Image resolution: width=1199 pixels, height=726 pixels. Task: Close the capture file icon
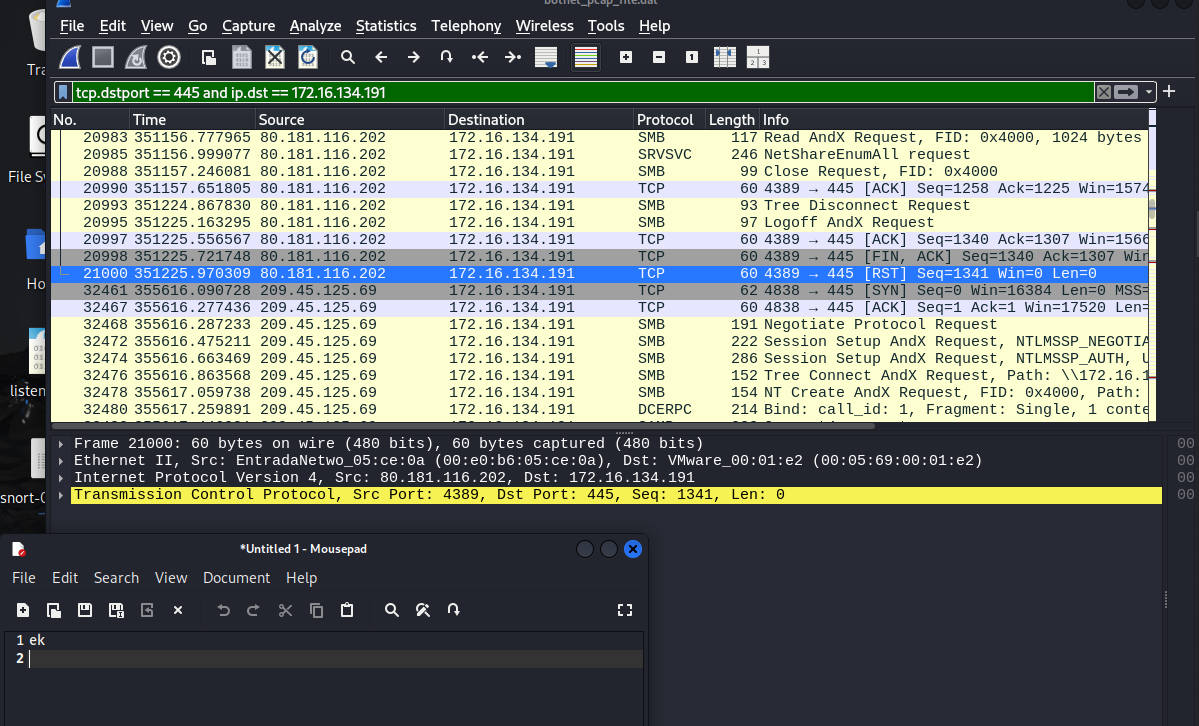[x=275, y=57]
